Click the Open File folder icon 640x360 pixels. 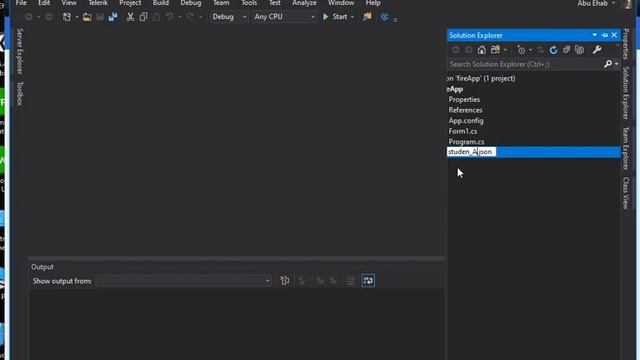coord(87,17)
